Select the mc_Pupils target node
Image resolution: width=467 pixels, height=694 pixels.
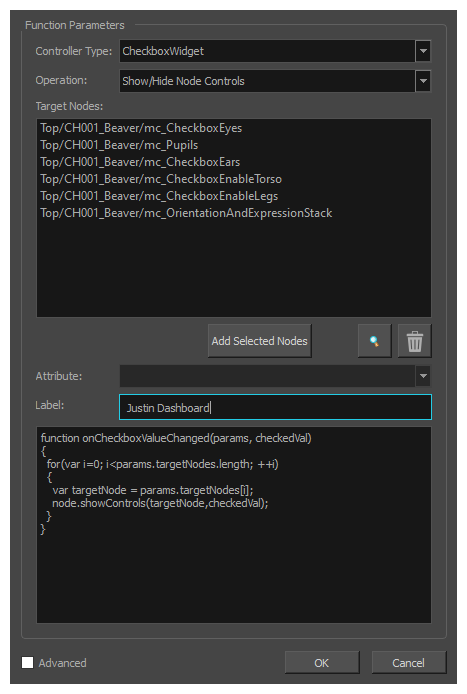pyautogui.click(x=119, y=145)
